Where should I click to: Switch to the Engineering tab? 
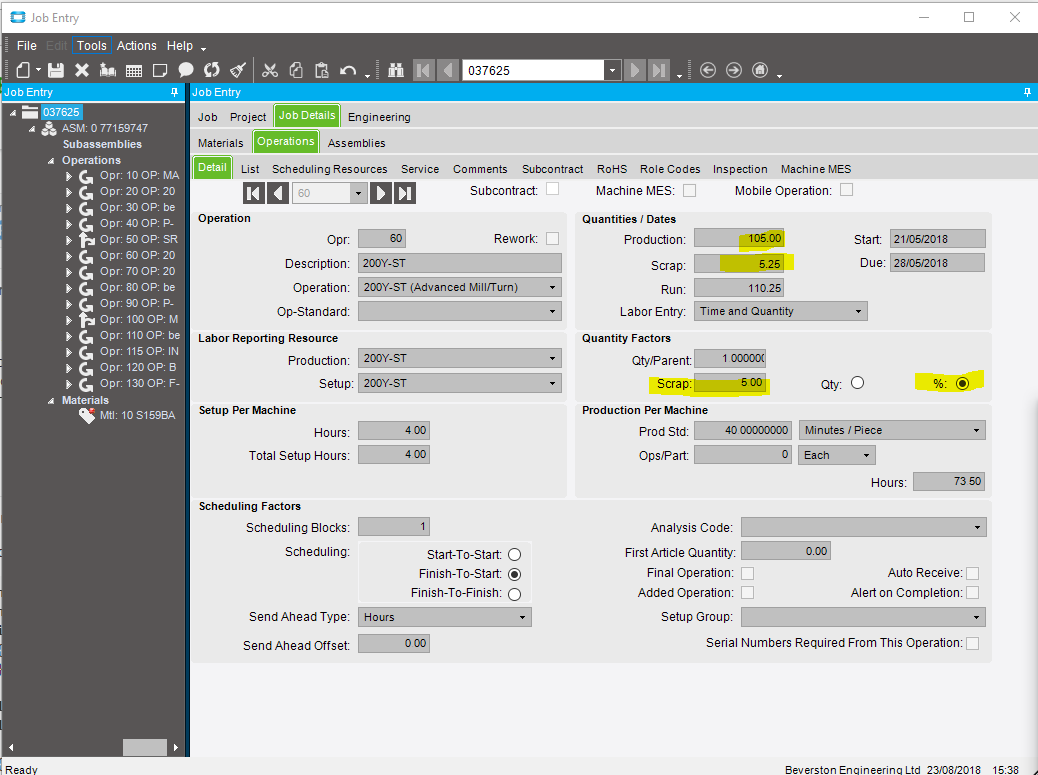pos(379,117)
